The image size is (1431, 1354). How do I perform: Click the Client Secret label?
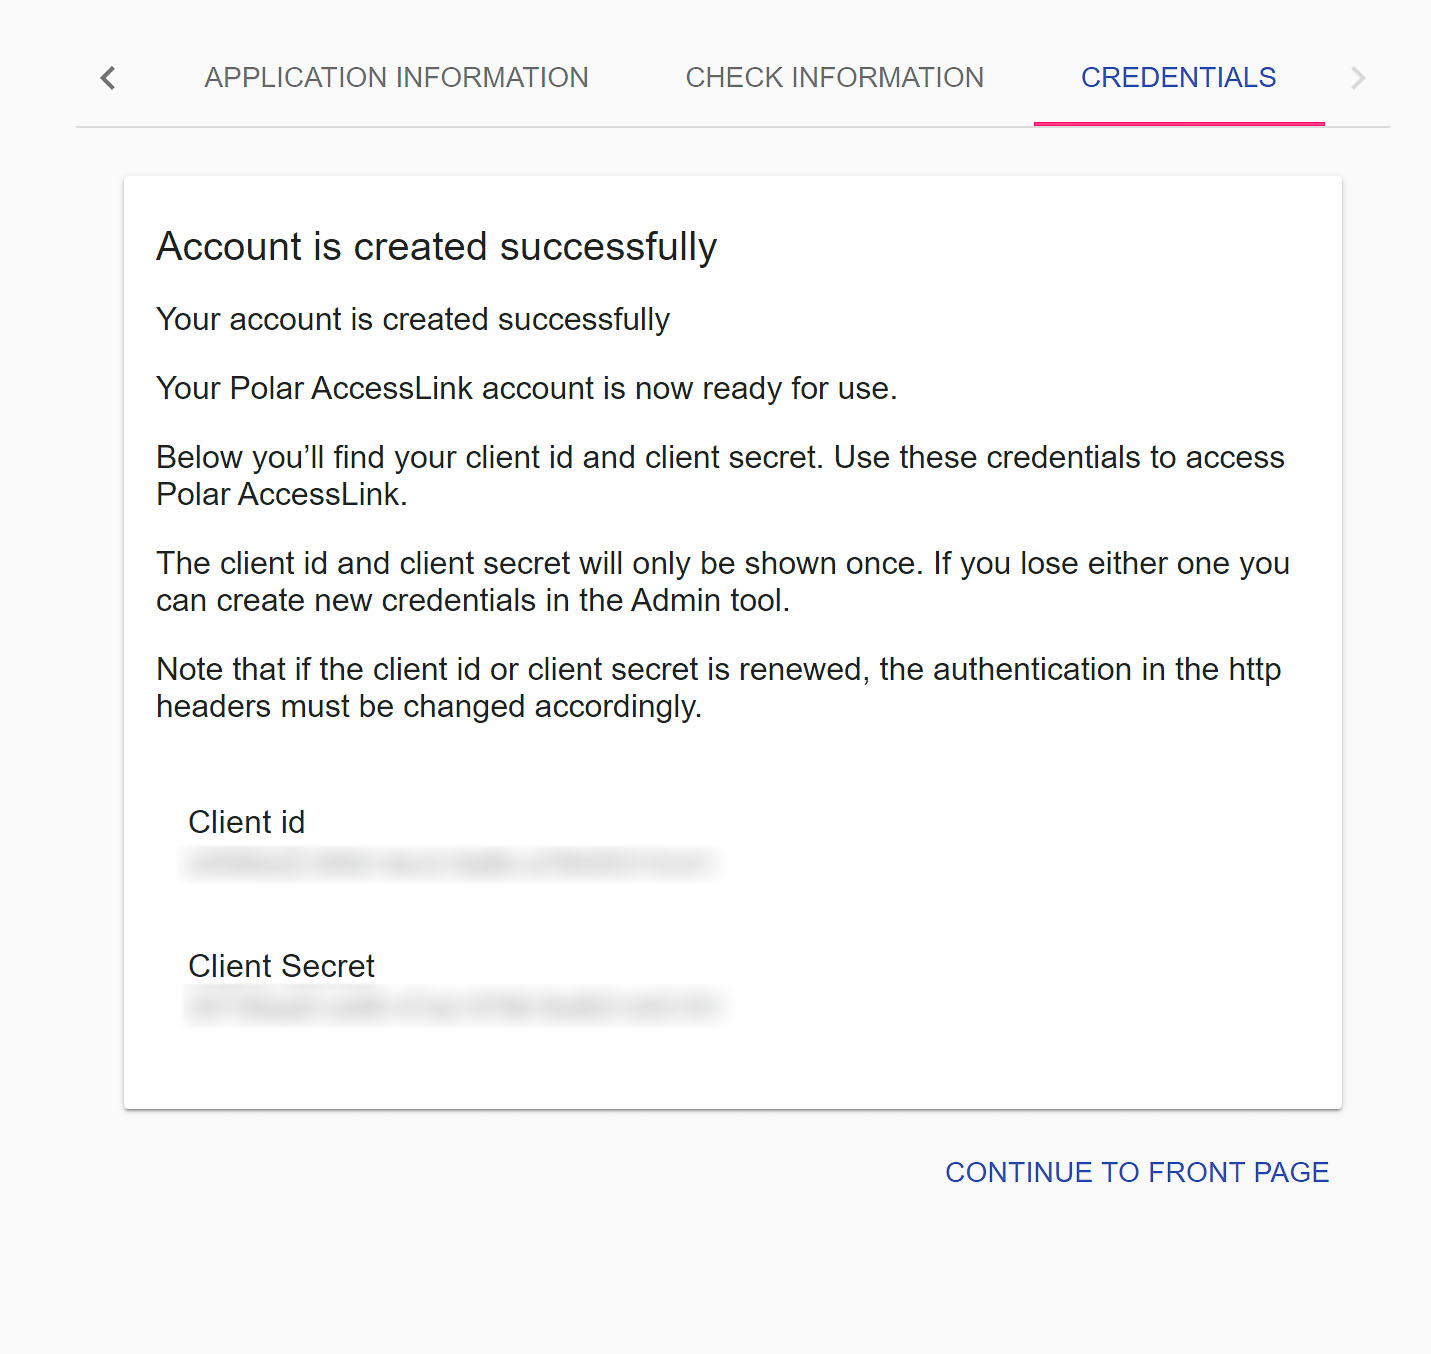click(281, 966)
